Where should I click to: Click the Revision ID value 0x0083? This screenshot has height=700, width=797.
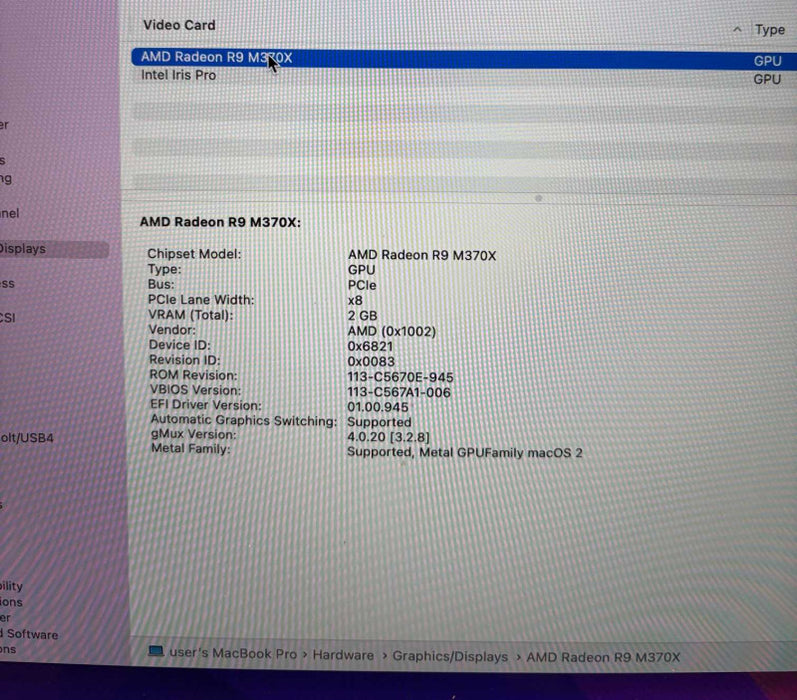[371, 361]
